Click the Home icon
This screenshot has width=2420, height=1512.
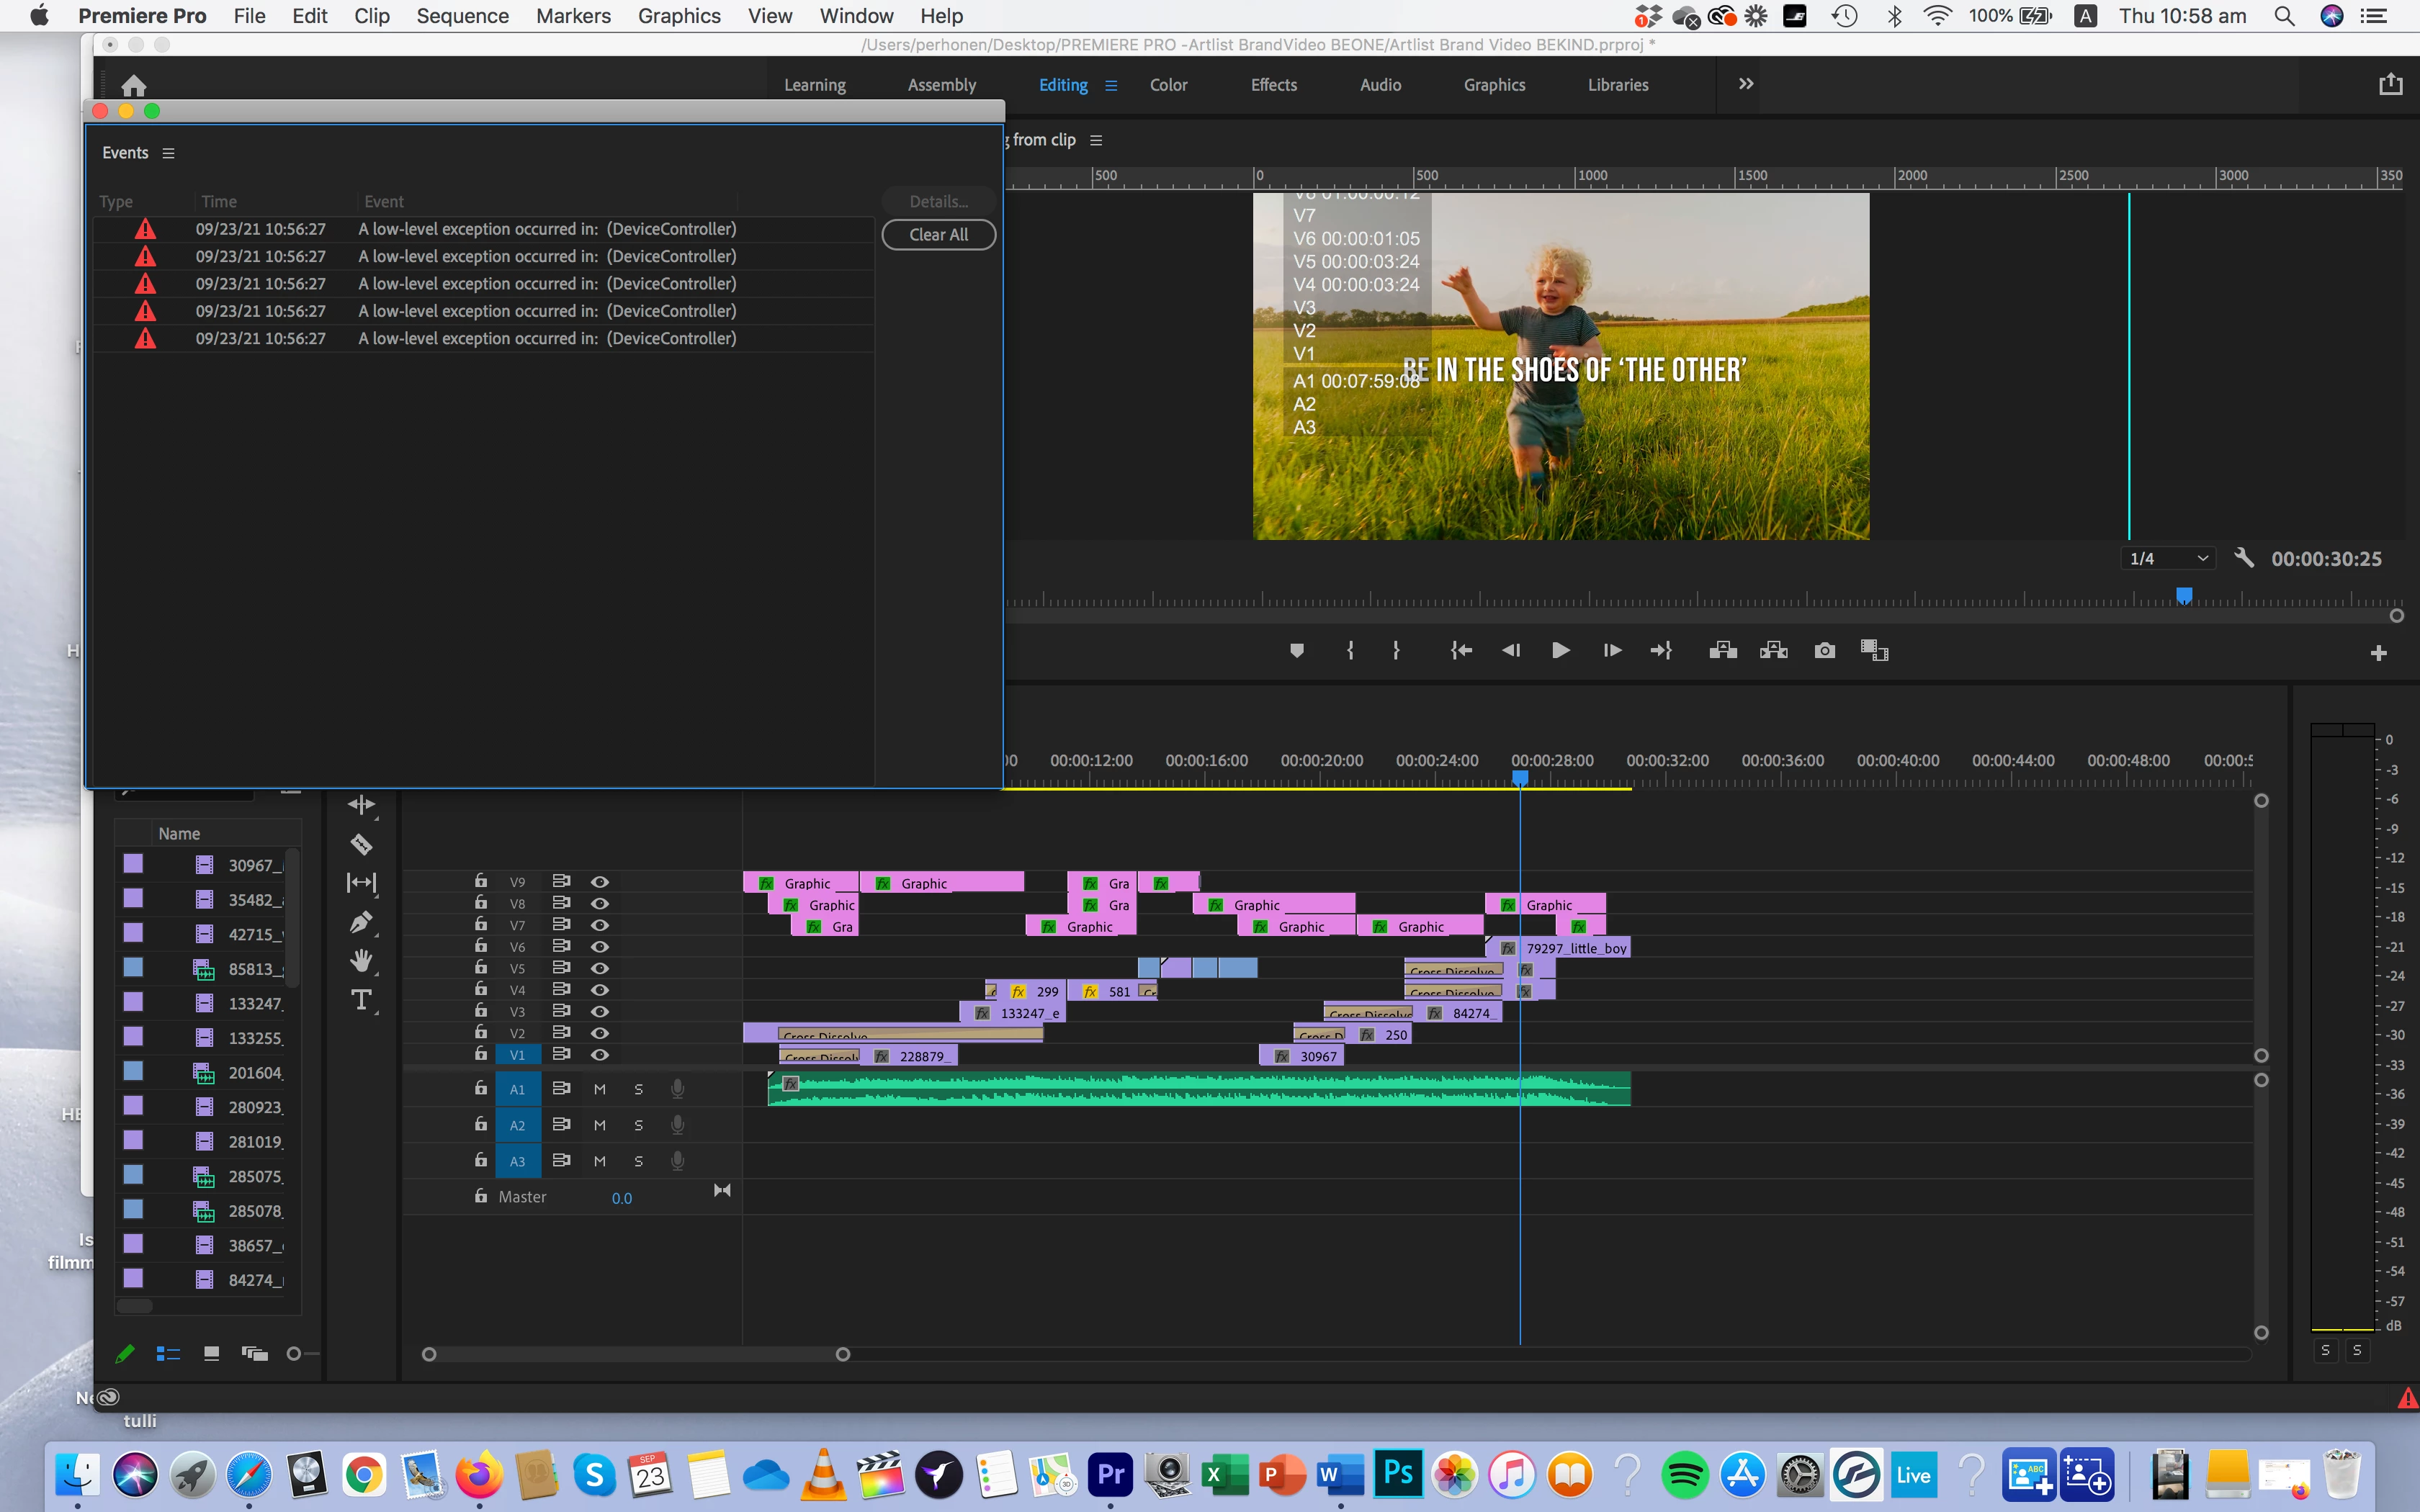pos(133,86)
